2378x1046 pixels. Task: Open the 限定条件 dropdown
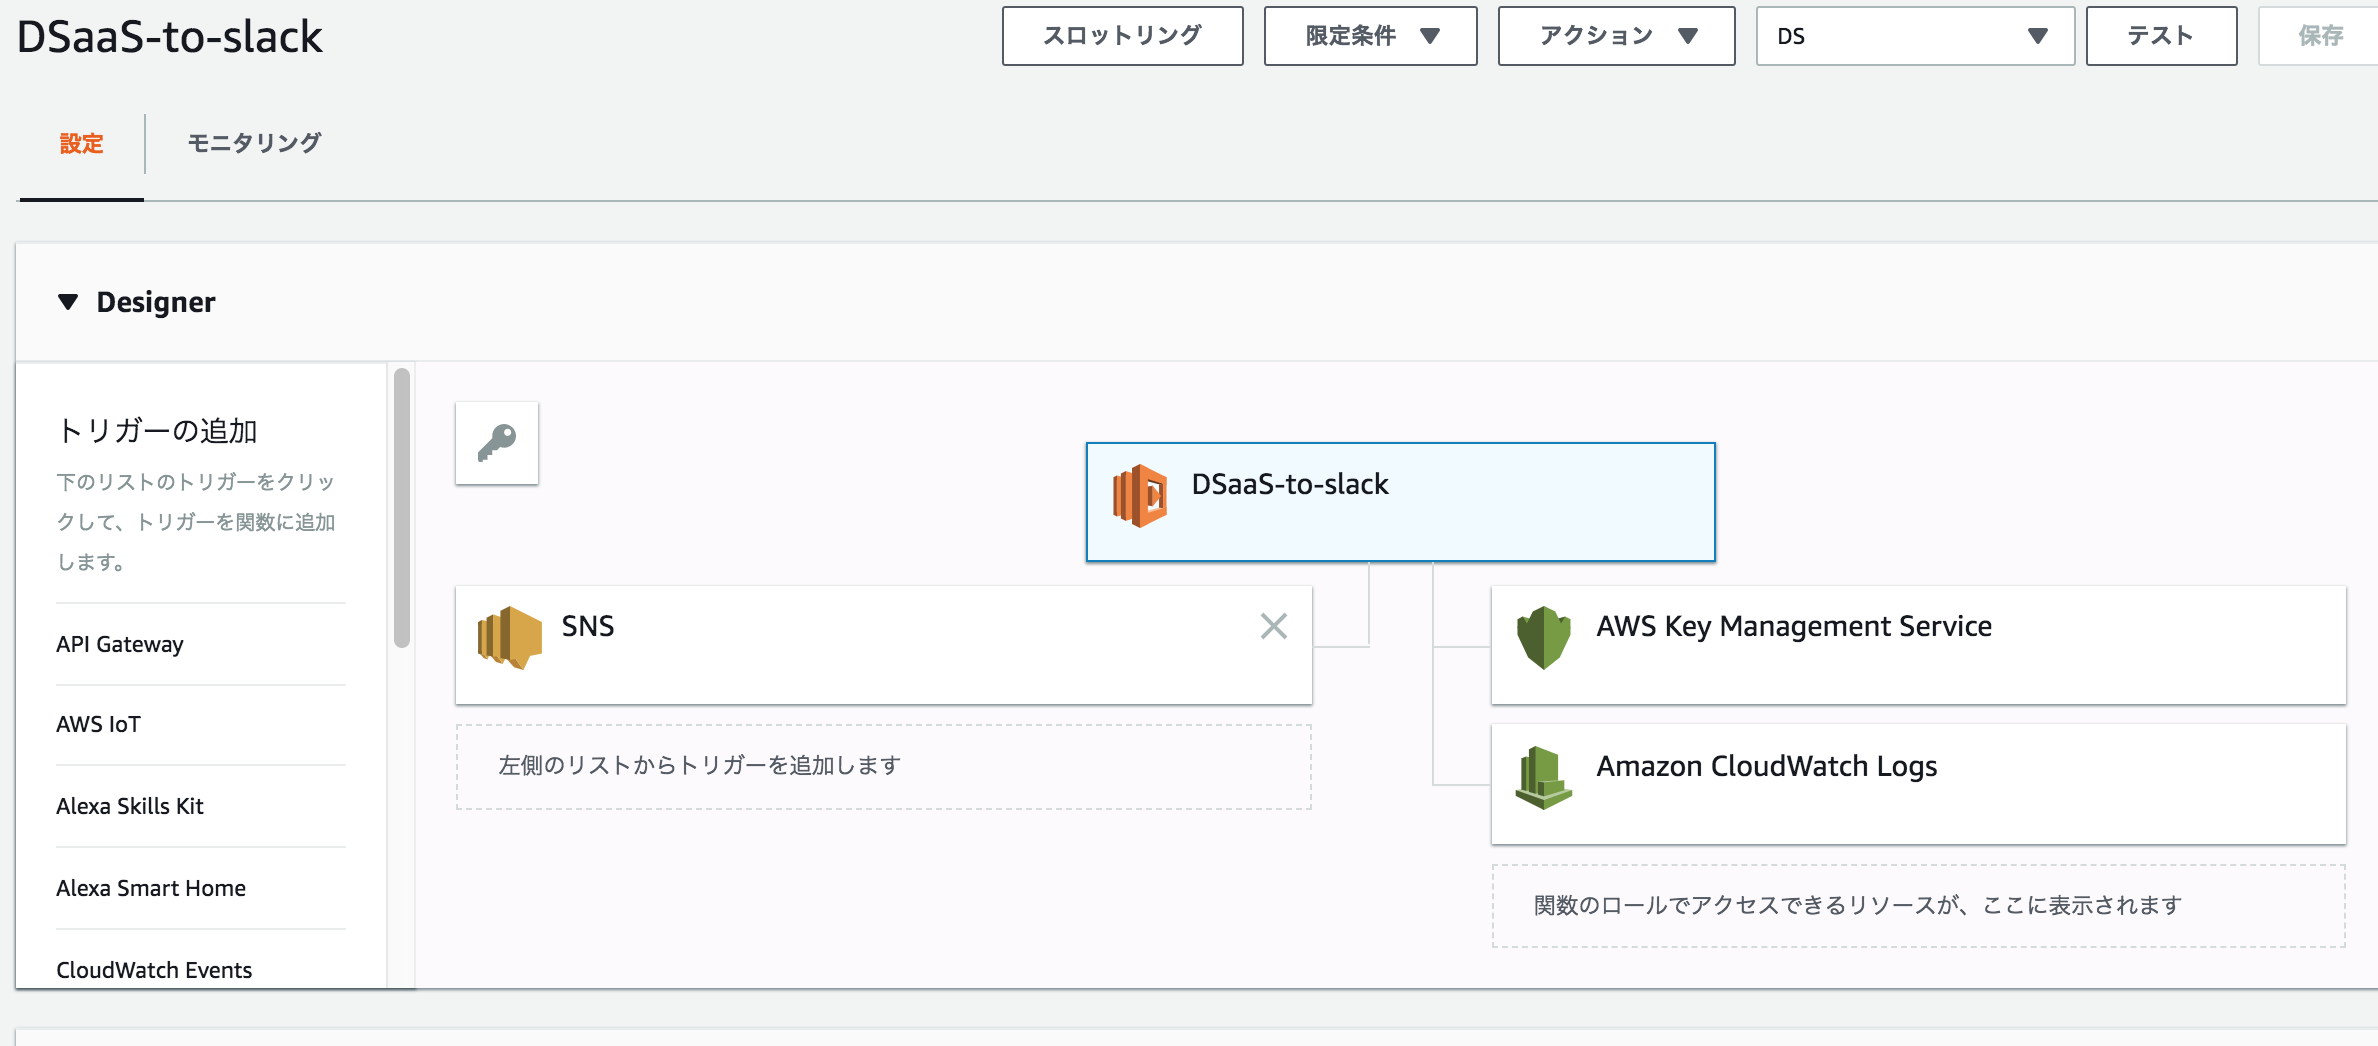pyautogui.click(x=1370, y=36)
